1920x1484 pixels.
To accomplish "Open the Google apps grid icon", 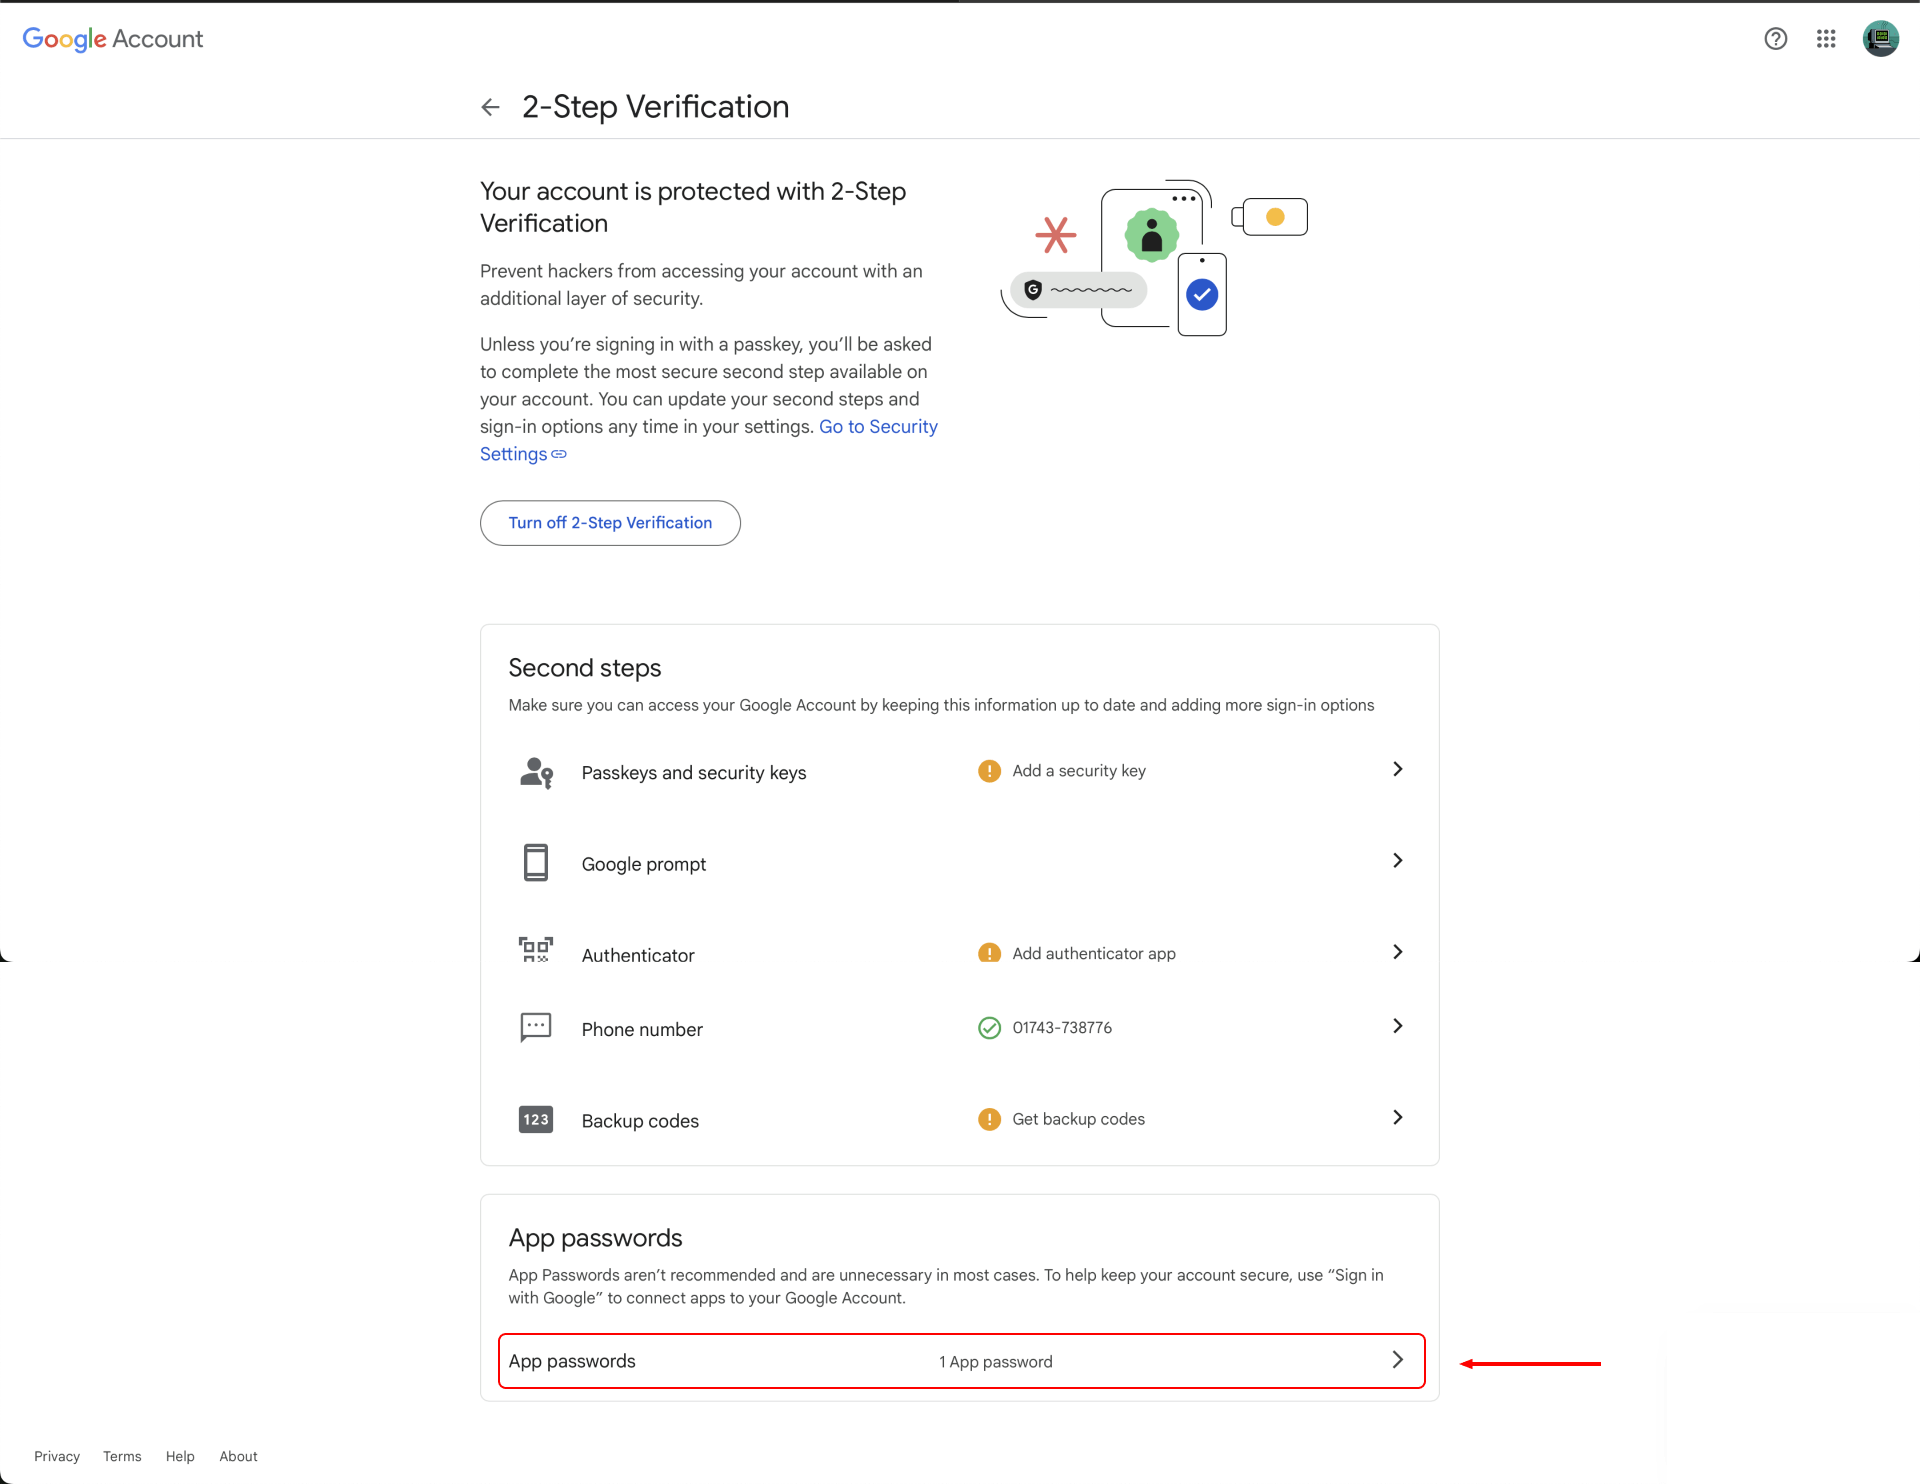I will [1826, 39].
